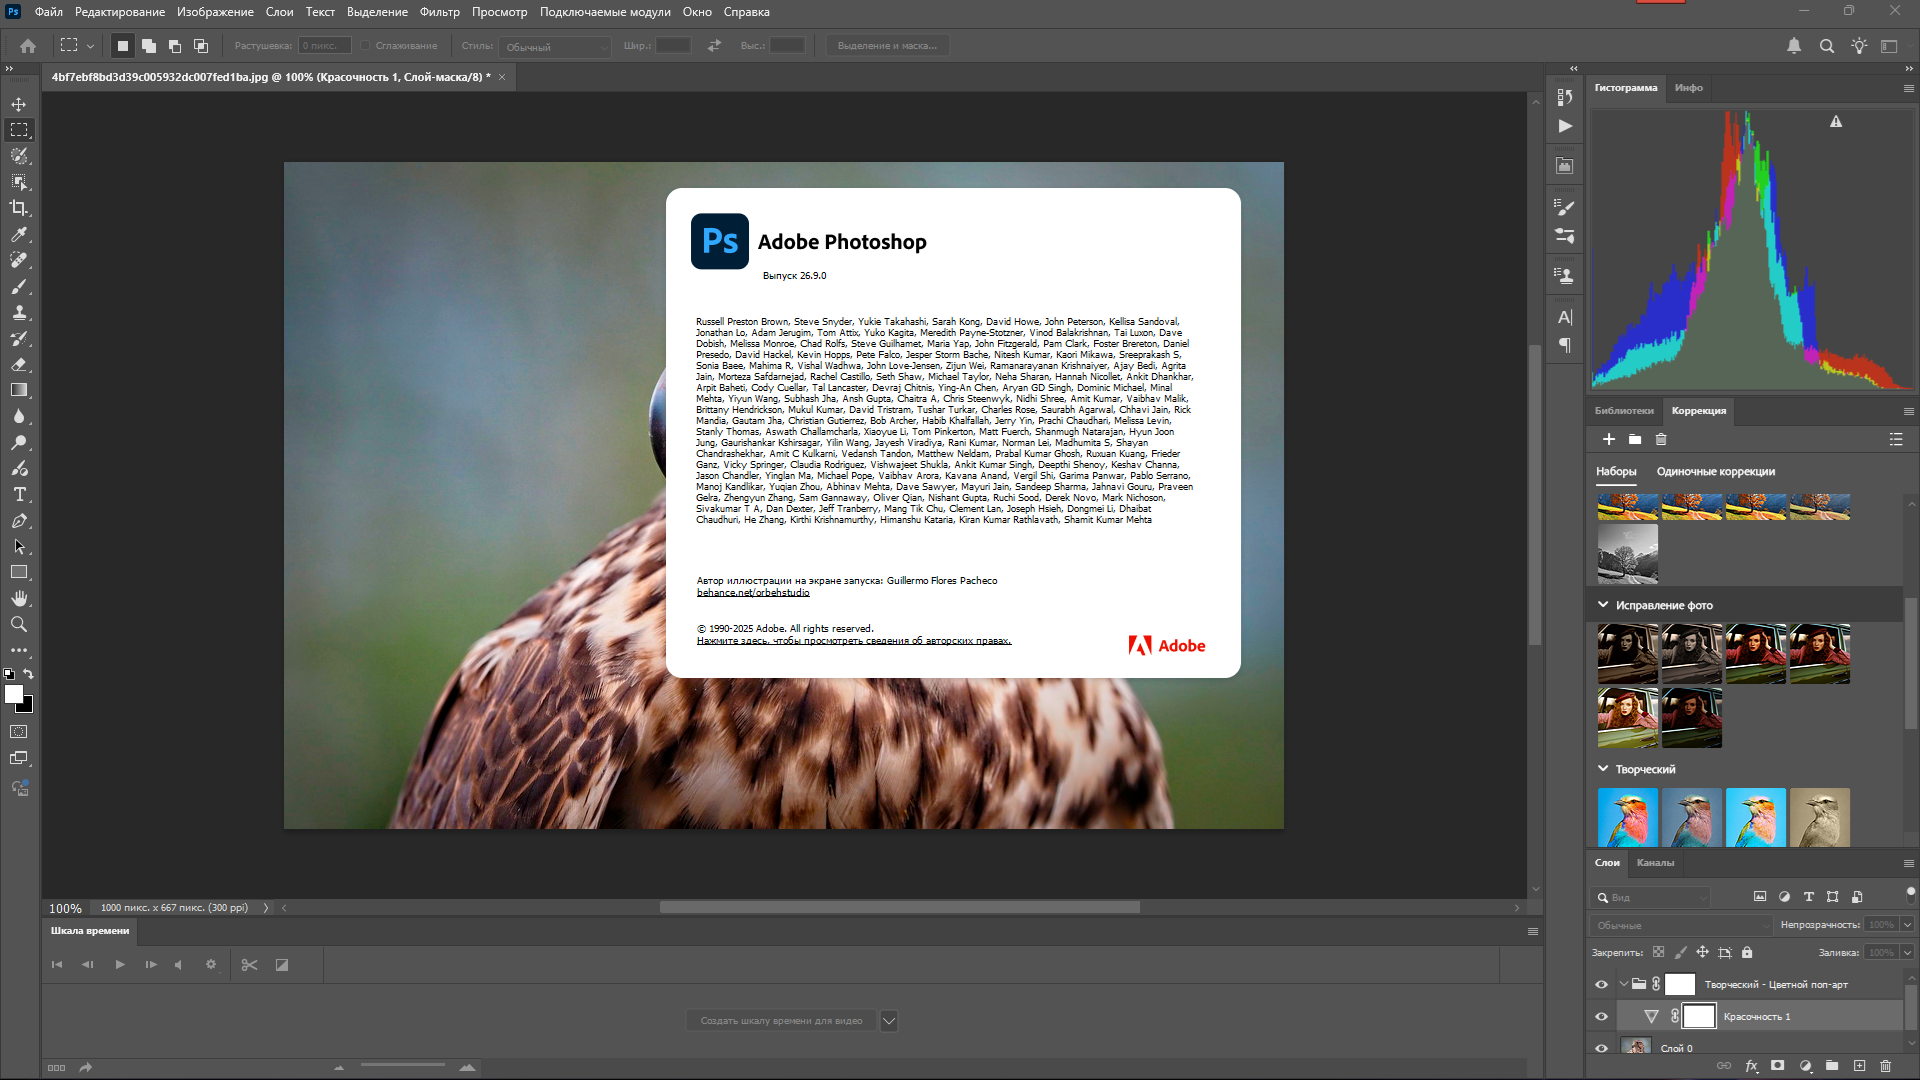Screen dimensions: 1920x1080
Task: Open the Изображение menu
Action: coord(215,12)
